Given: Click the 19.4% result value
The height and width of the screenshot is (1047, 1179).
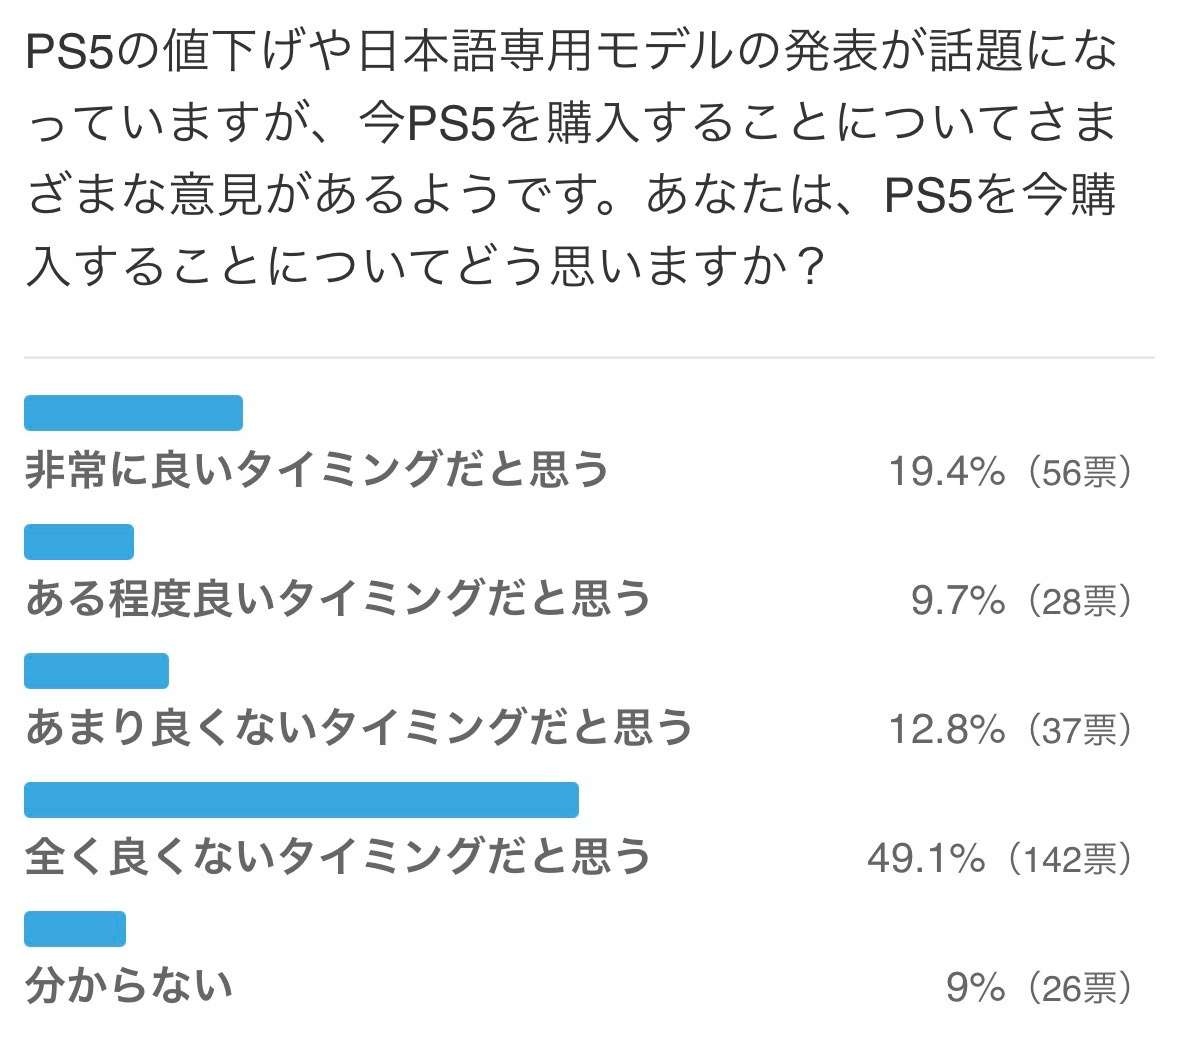Looking at the screenshot, I should click(946, 471).
